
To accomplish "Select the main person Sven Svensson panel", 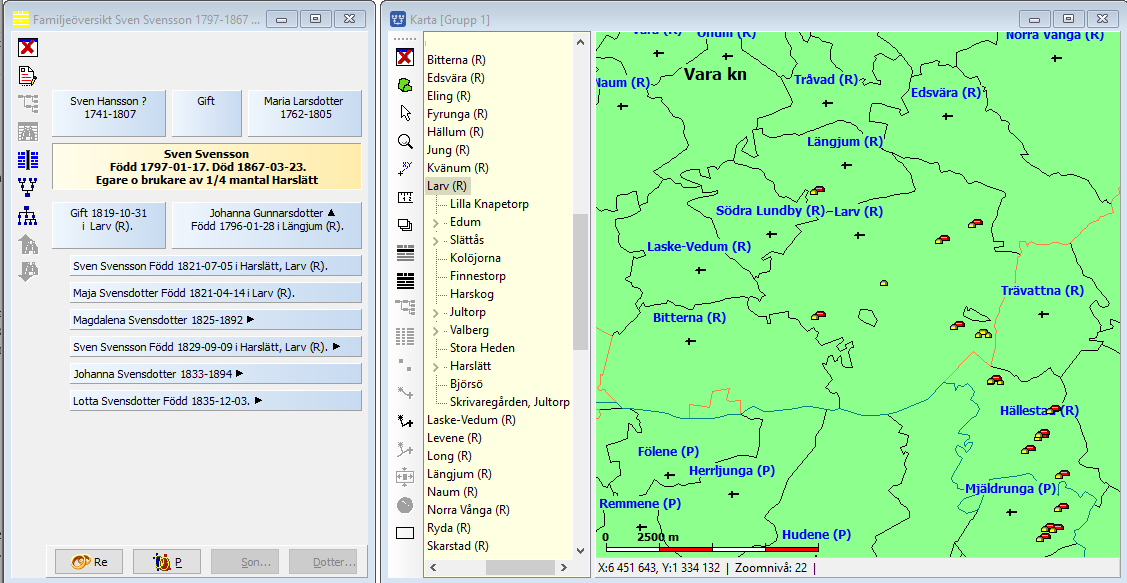I will (x=206, y=167).
